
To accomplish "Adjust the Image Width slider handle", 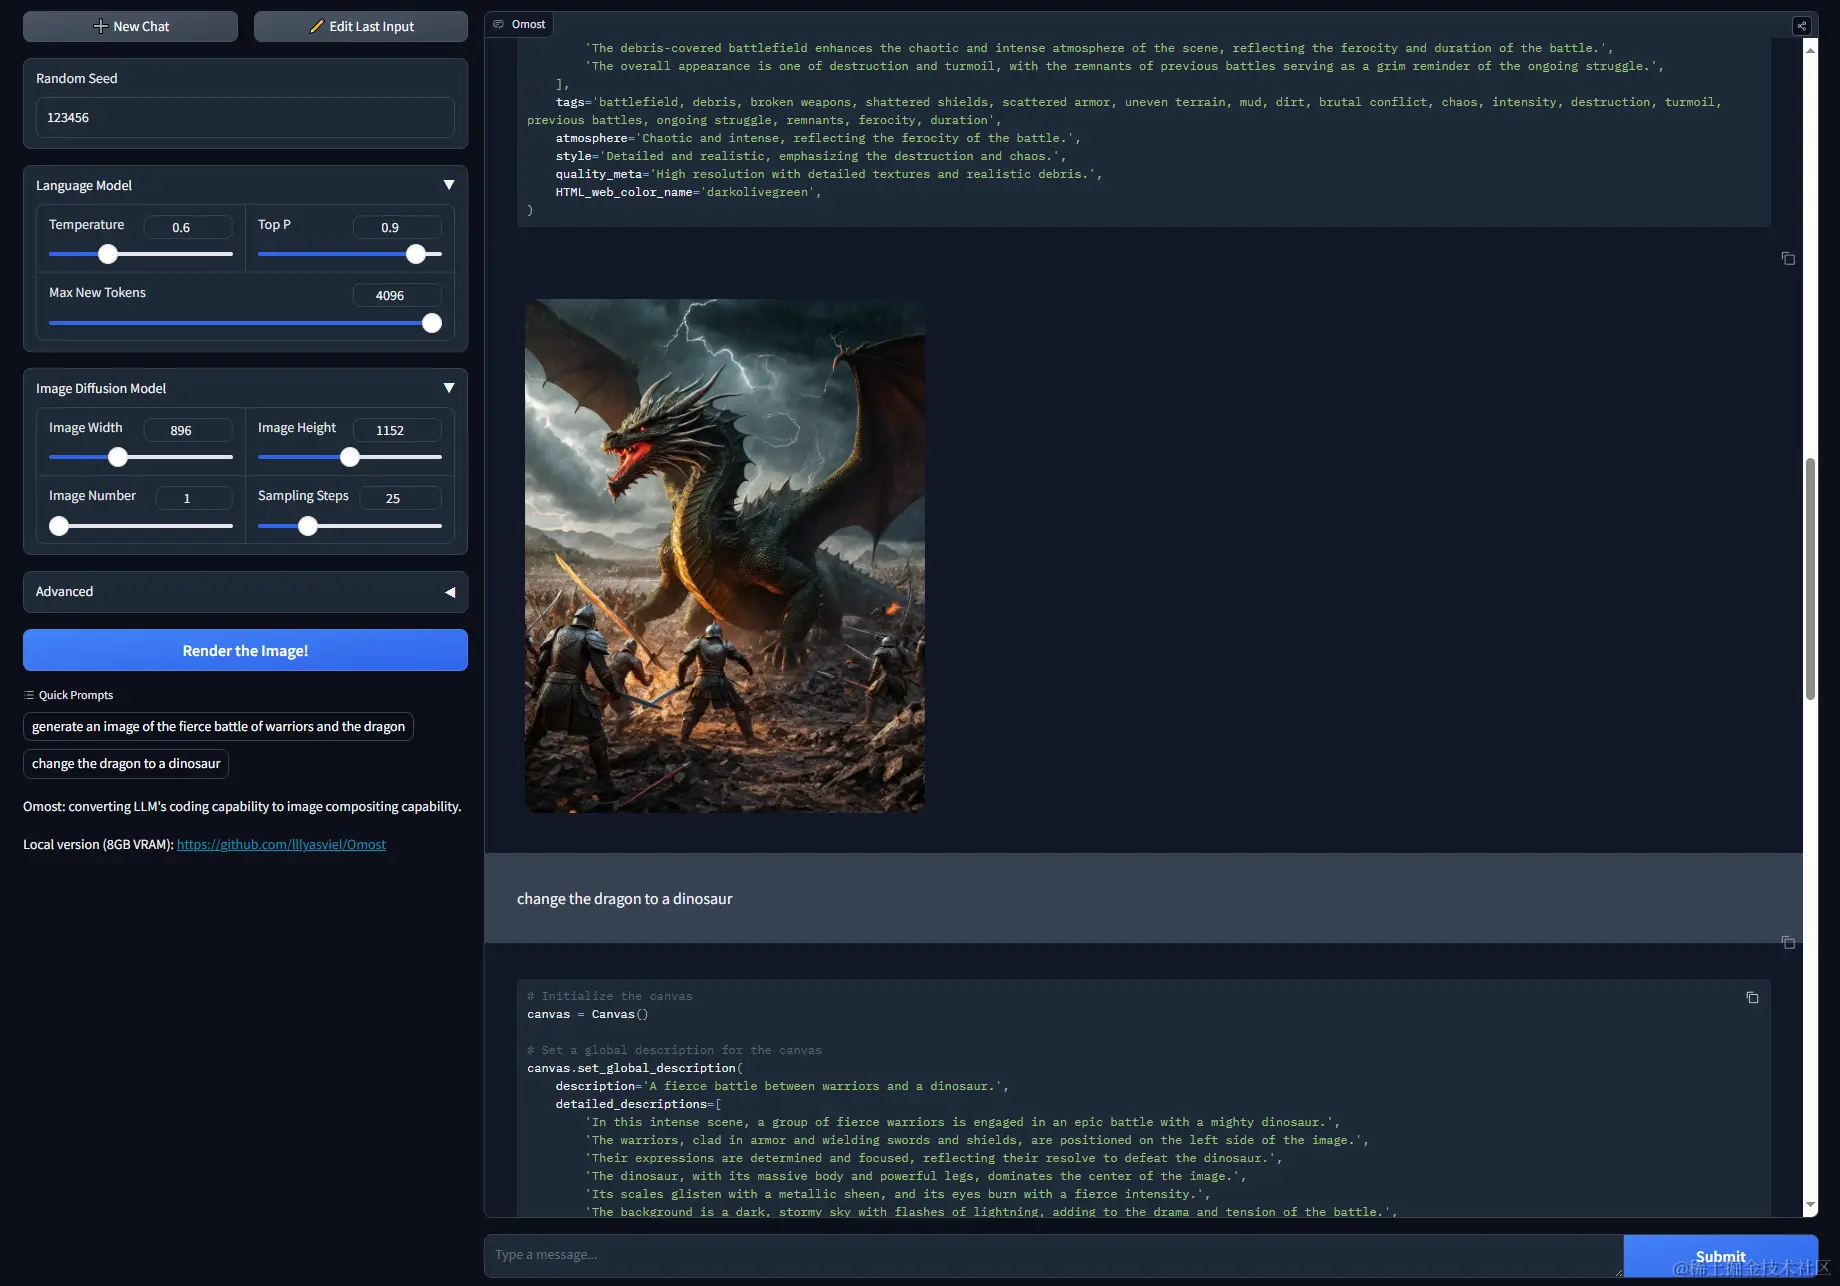I will click(118, 457).
